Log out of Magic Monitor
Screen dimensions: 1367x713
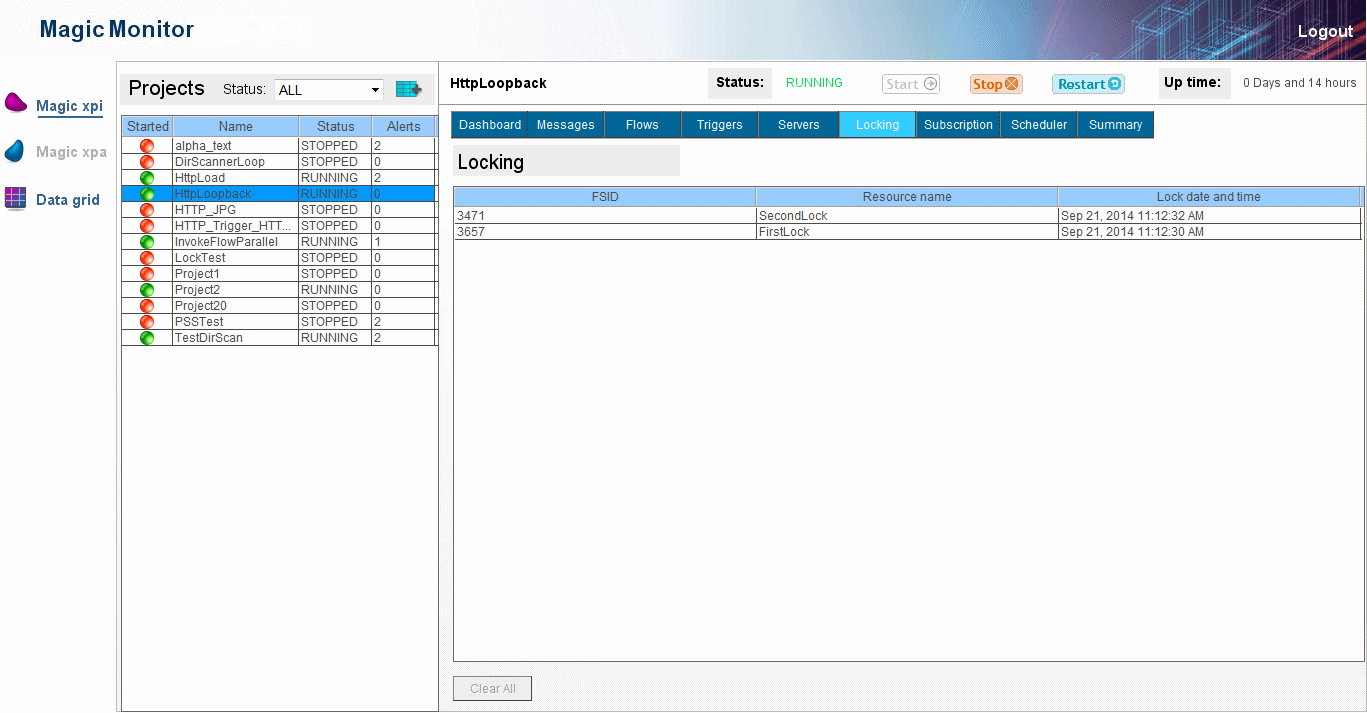(x=1325, y=31)
